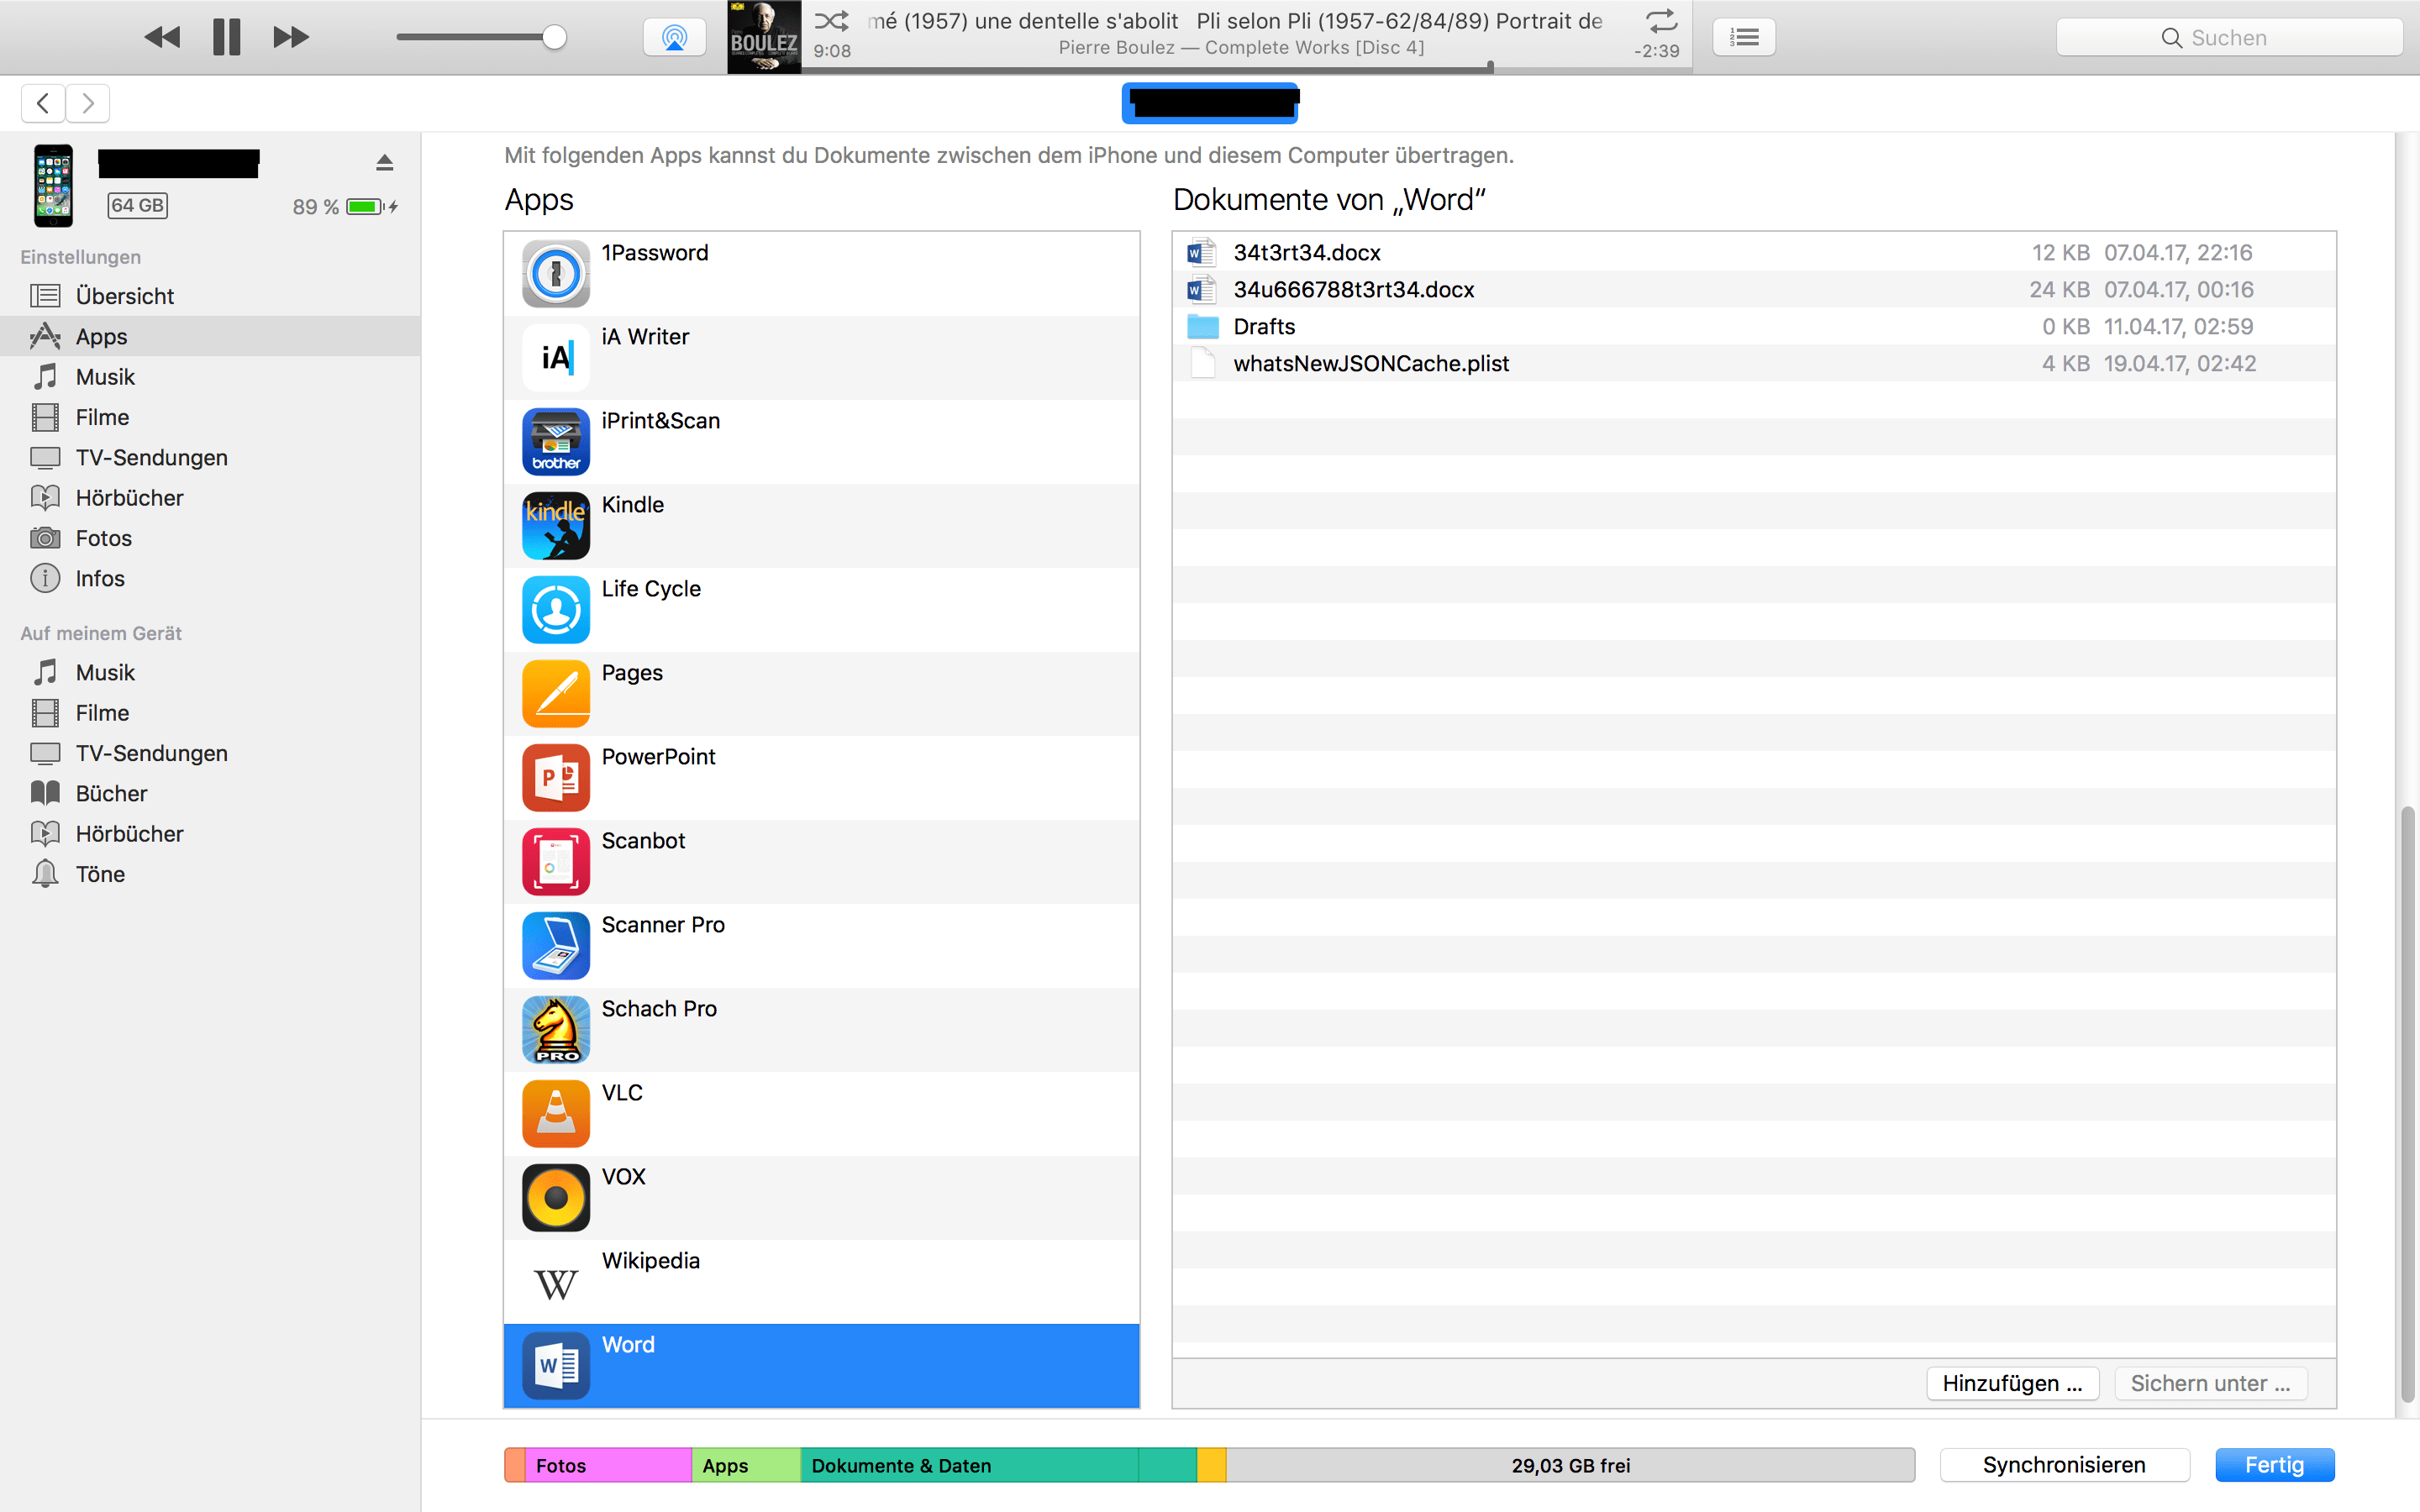Screen dimensions: 2420x1512
Task: Select the Scanbot app icon
Action: tap(556, 862)
